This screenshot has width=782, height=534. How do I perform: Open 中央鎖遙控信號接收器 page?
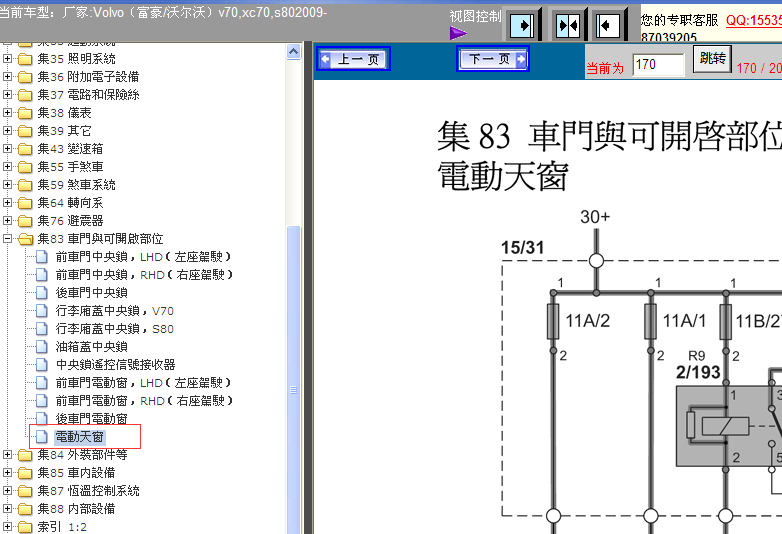pos(115,364)
